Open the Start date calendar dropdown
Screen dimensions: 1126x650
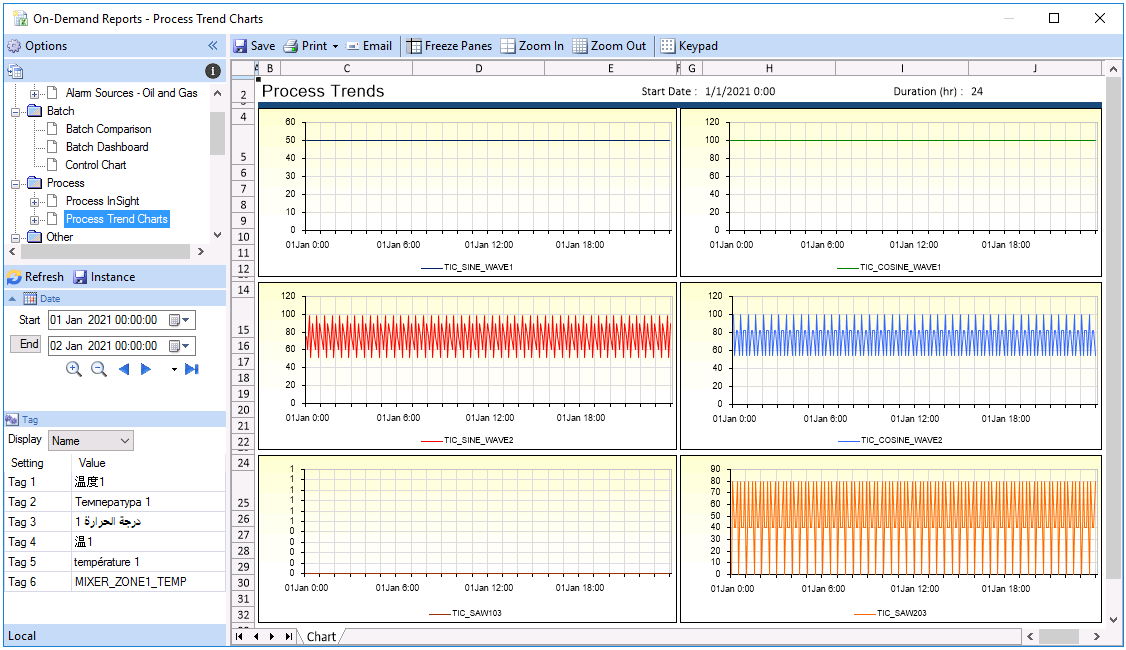[x=180, y=320]
